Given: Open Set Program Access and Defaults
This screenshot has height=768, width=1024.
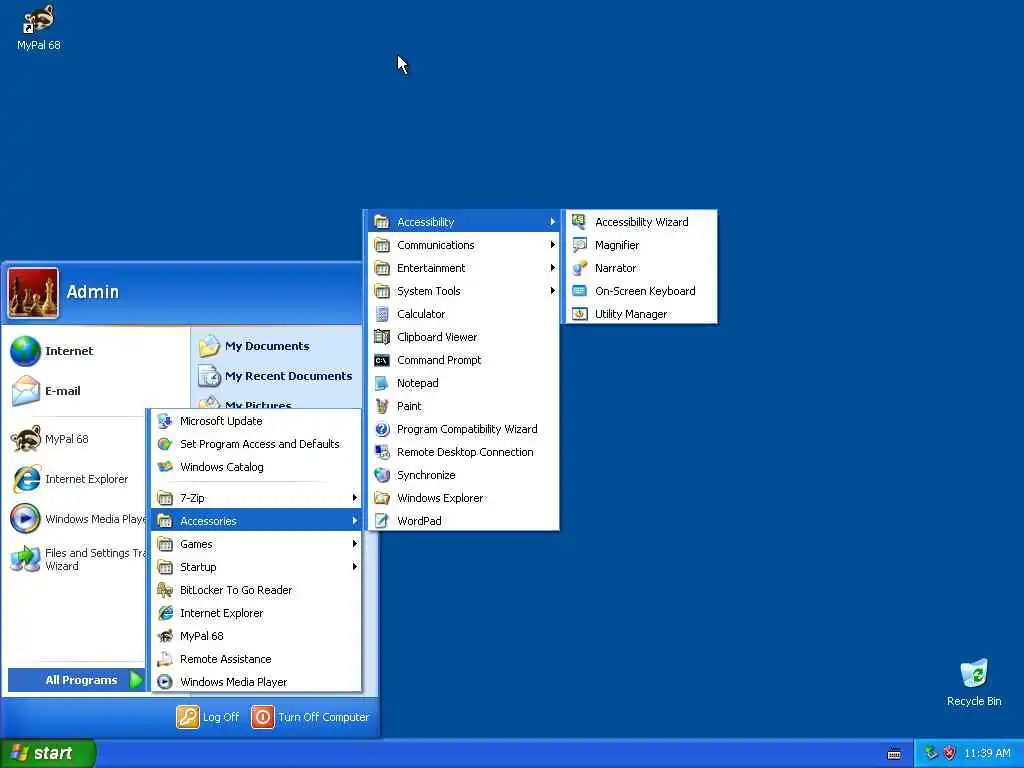Looking at the screenshot, I should 256,444.
